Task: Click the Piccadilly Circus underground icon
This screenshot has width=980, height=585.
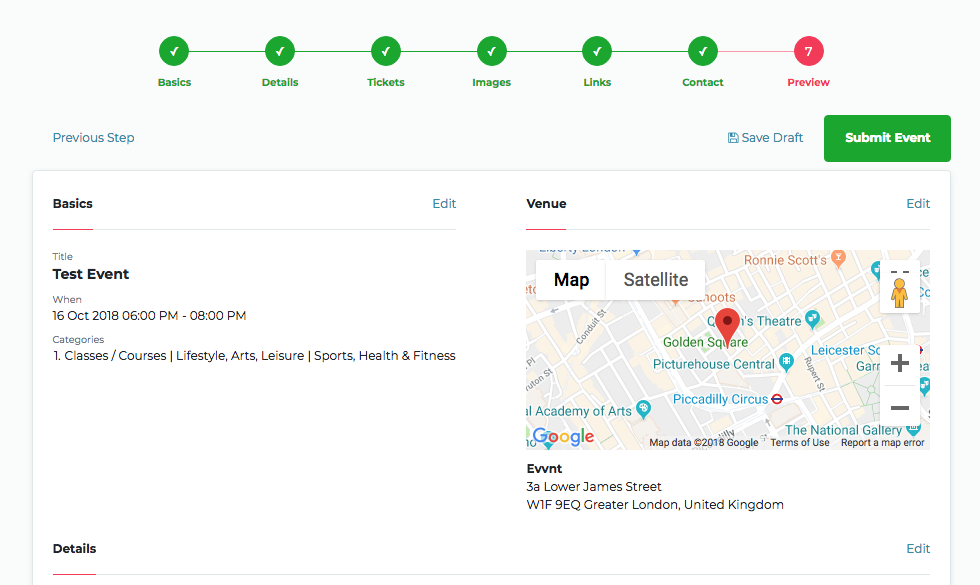Action: (x=777, y=399)
